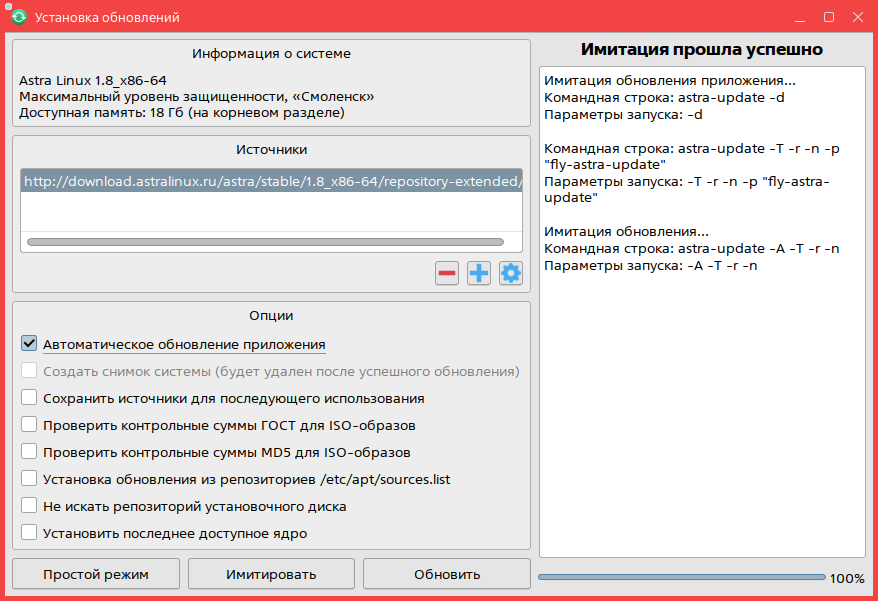Maximize the update installer window

pyautogui.click(x=828, y=17)
